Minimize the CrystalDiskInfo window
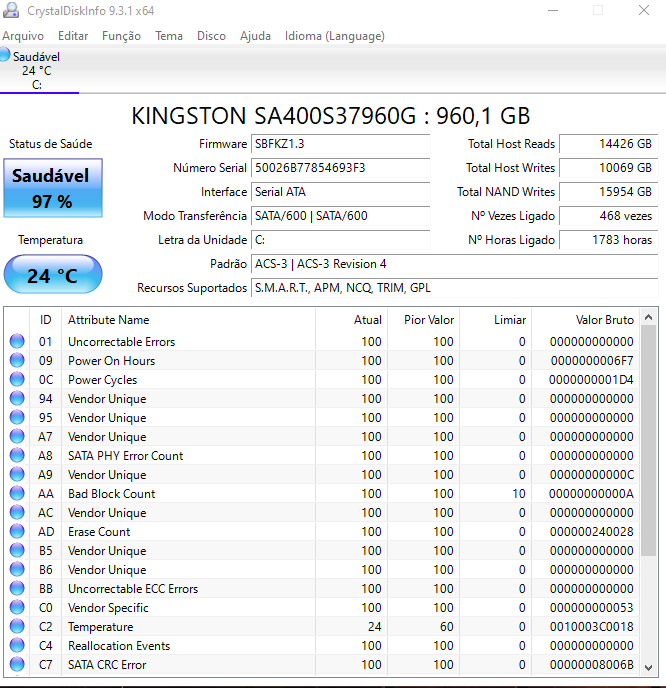Screen dimensions: 666x688 [x=553, y=10]
